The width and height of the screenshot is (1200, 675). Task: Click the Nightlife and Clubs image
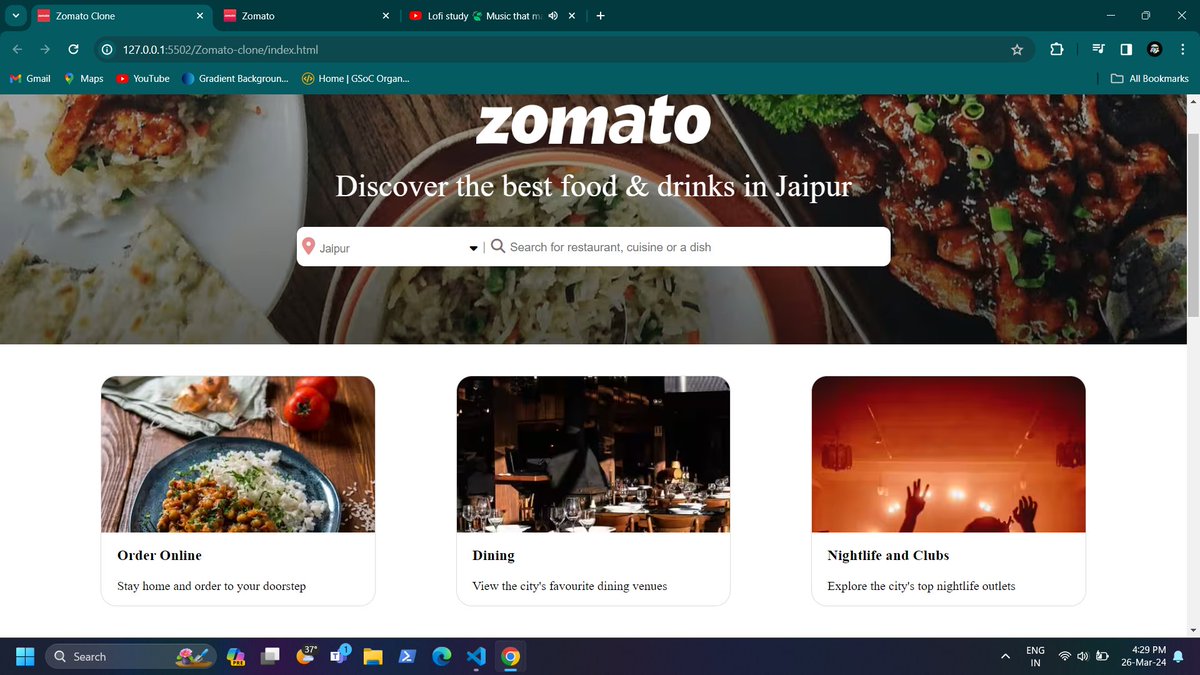(x=948, y=454)
